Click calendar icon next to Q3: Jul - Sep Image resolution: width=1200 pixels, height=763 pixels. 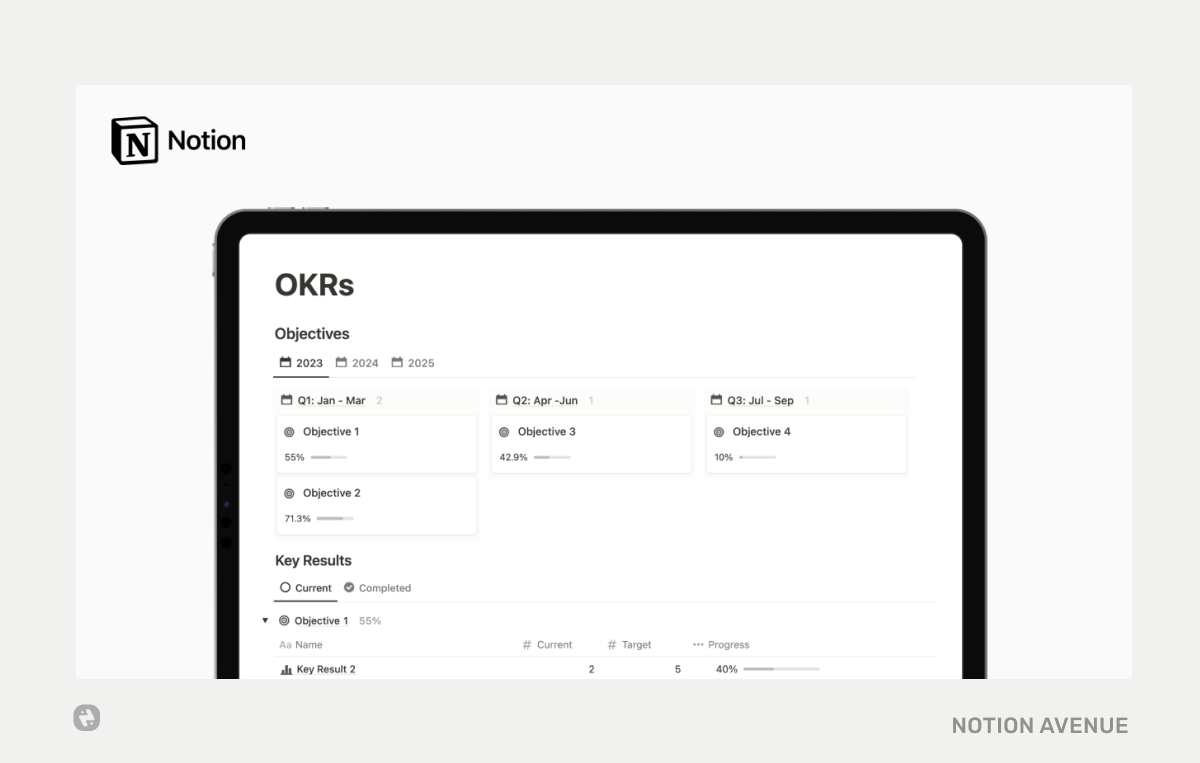[x=716, y=400]
